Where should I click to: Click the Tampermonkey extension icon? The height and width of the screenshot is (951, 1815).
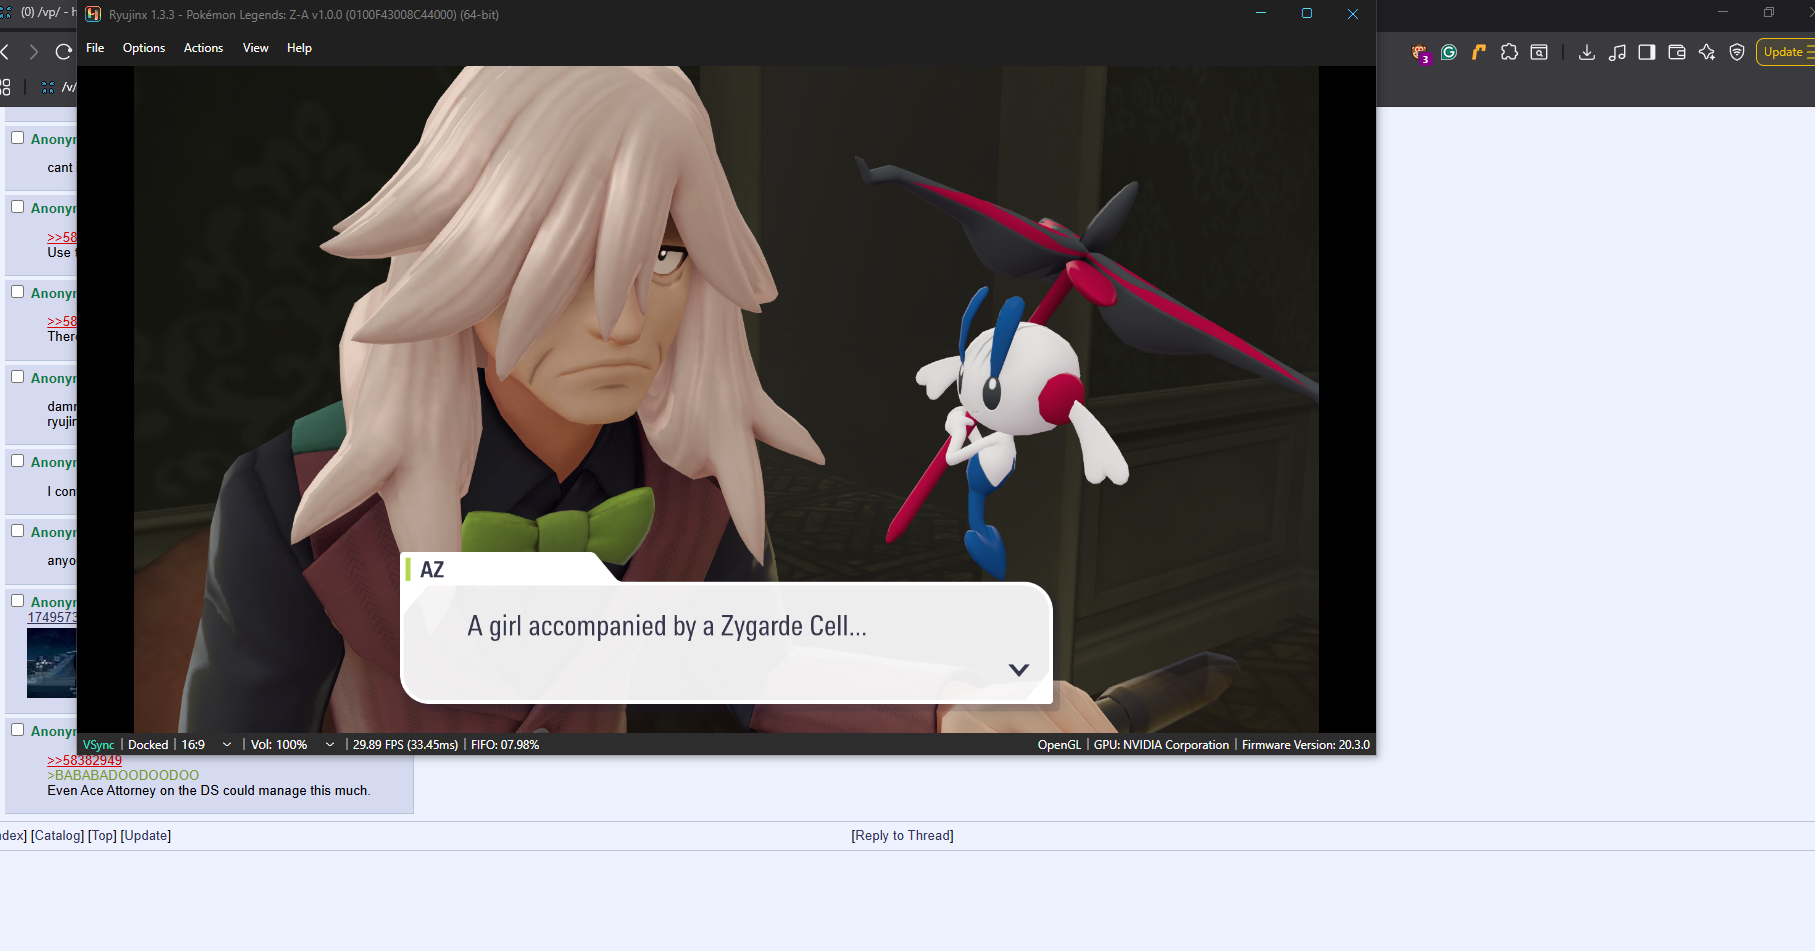[1420, 53]
